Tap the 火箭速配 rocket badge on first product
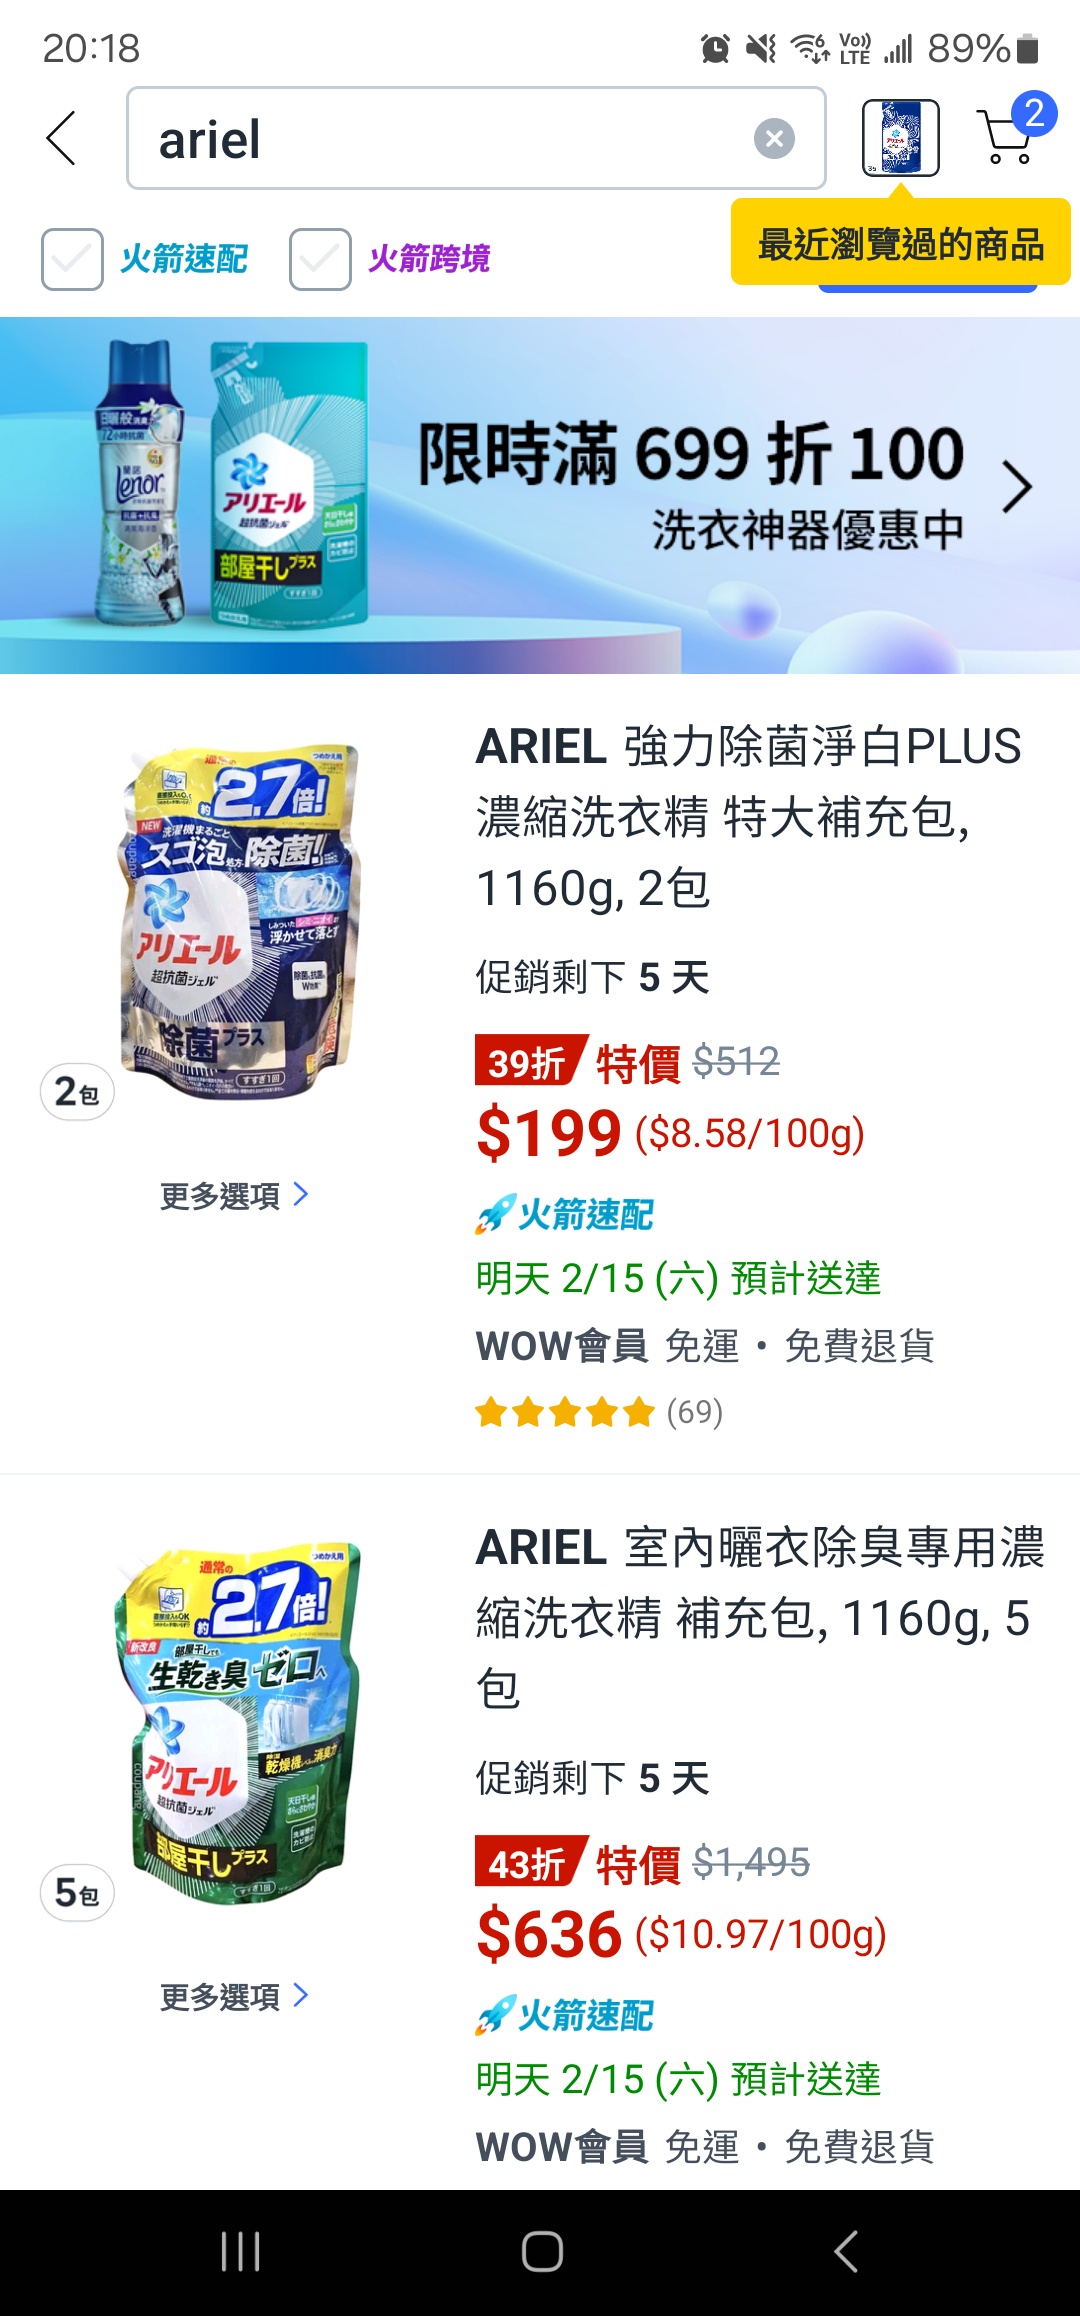Viewport: 1080px width, 2316px height. [x=564, y=1215]
